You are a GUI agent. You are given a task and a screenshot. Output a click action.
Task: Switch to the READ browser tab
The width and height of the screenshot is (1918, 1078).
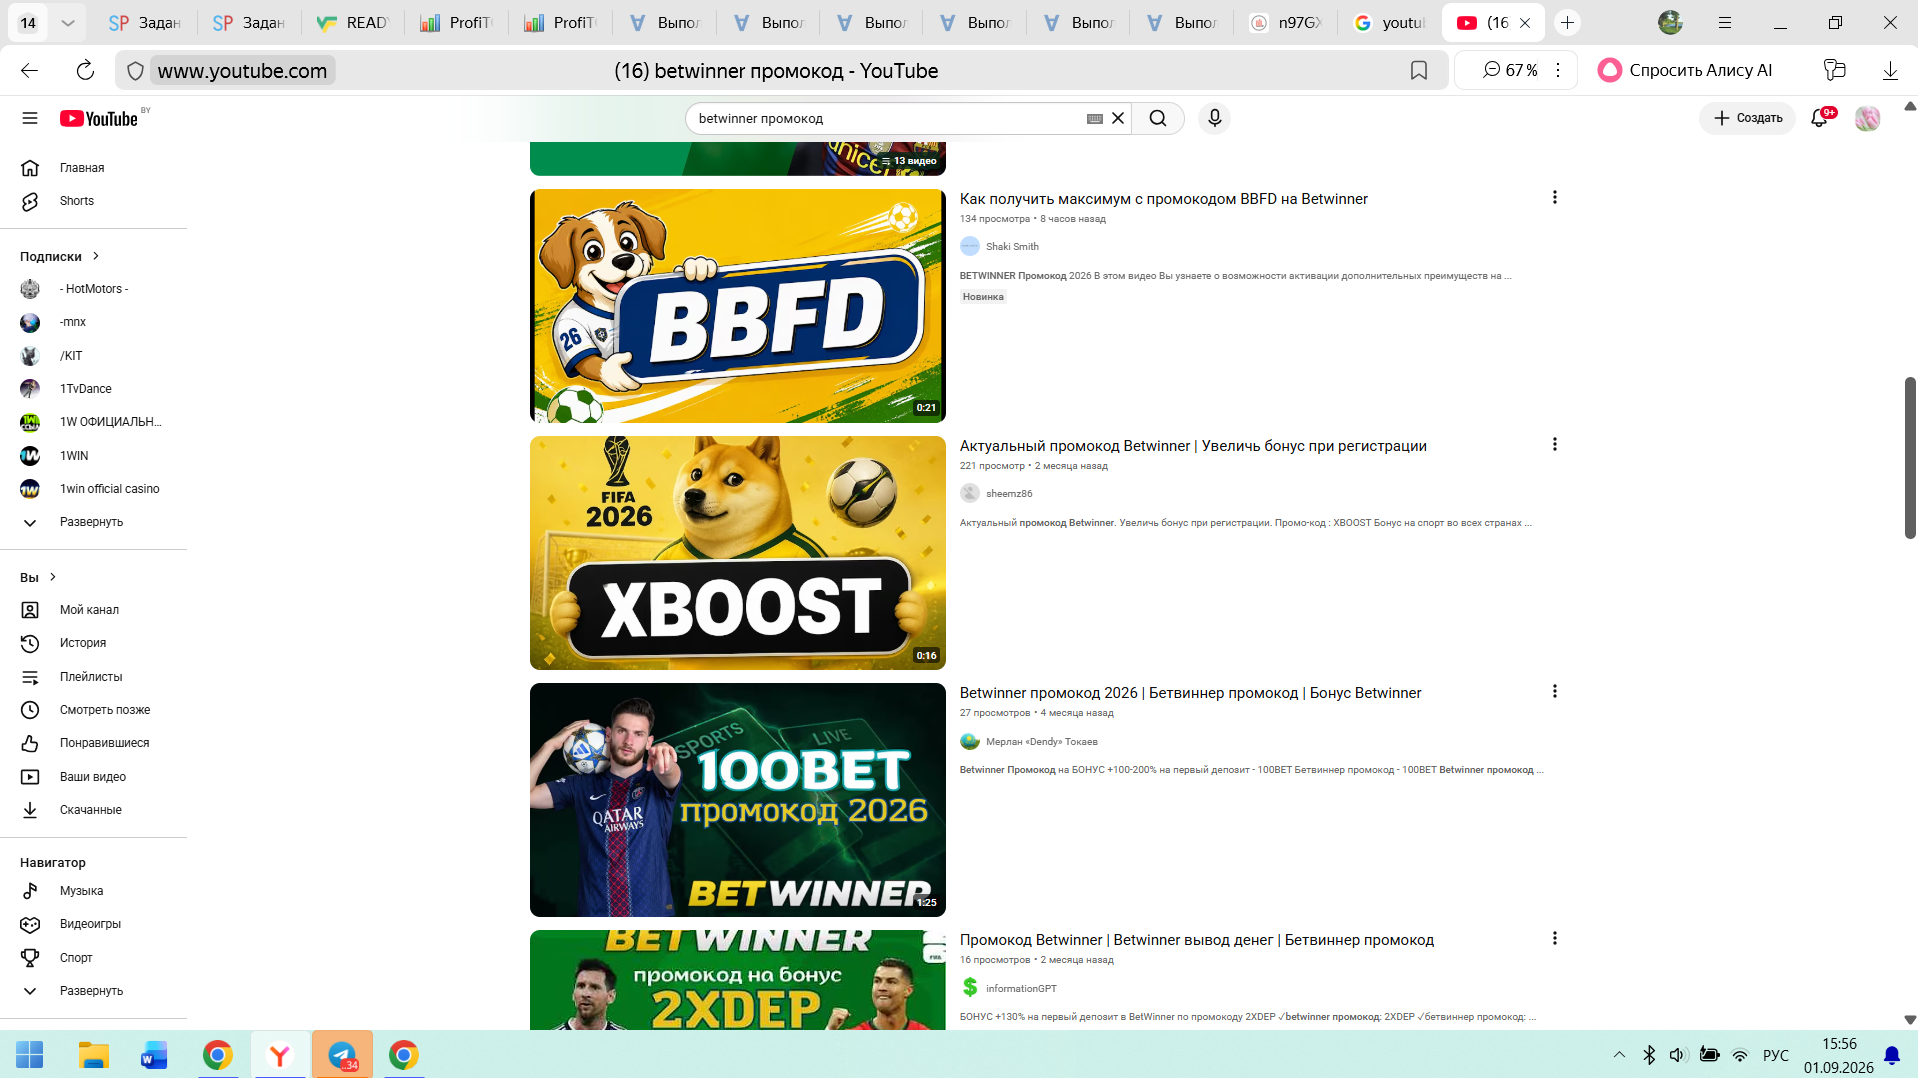352,22
